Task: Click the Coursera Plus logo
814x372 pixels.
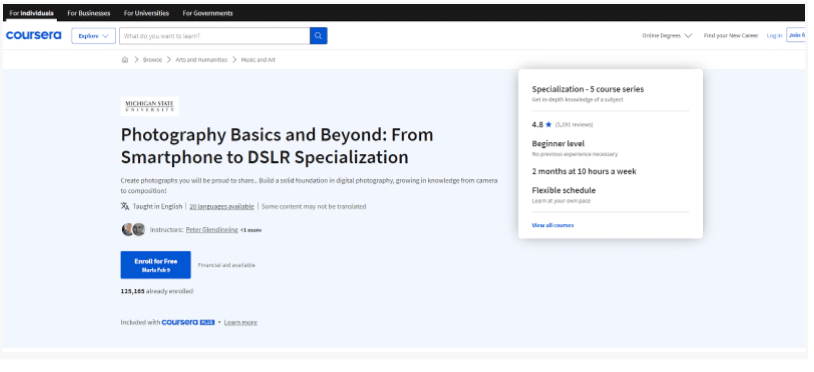Action: [x=188, y=322]
